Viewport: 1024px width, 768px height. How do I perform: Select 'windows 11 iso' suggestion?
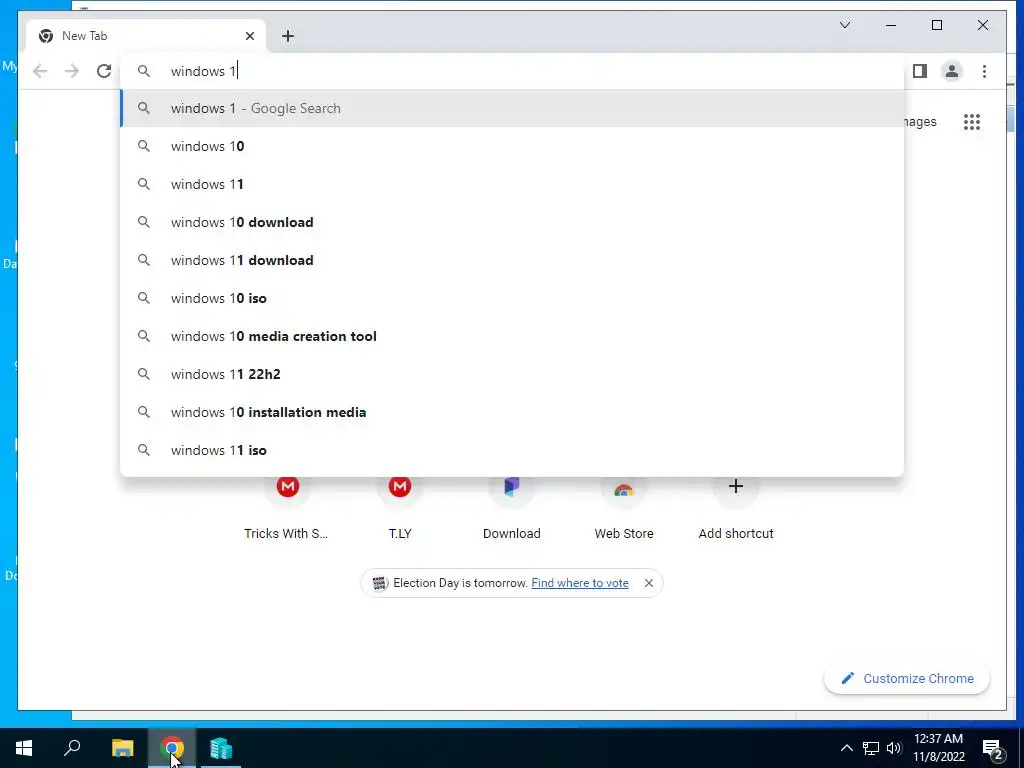(x=513, y=450)
